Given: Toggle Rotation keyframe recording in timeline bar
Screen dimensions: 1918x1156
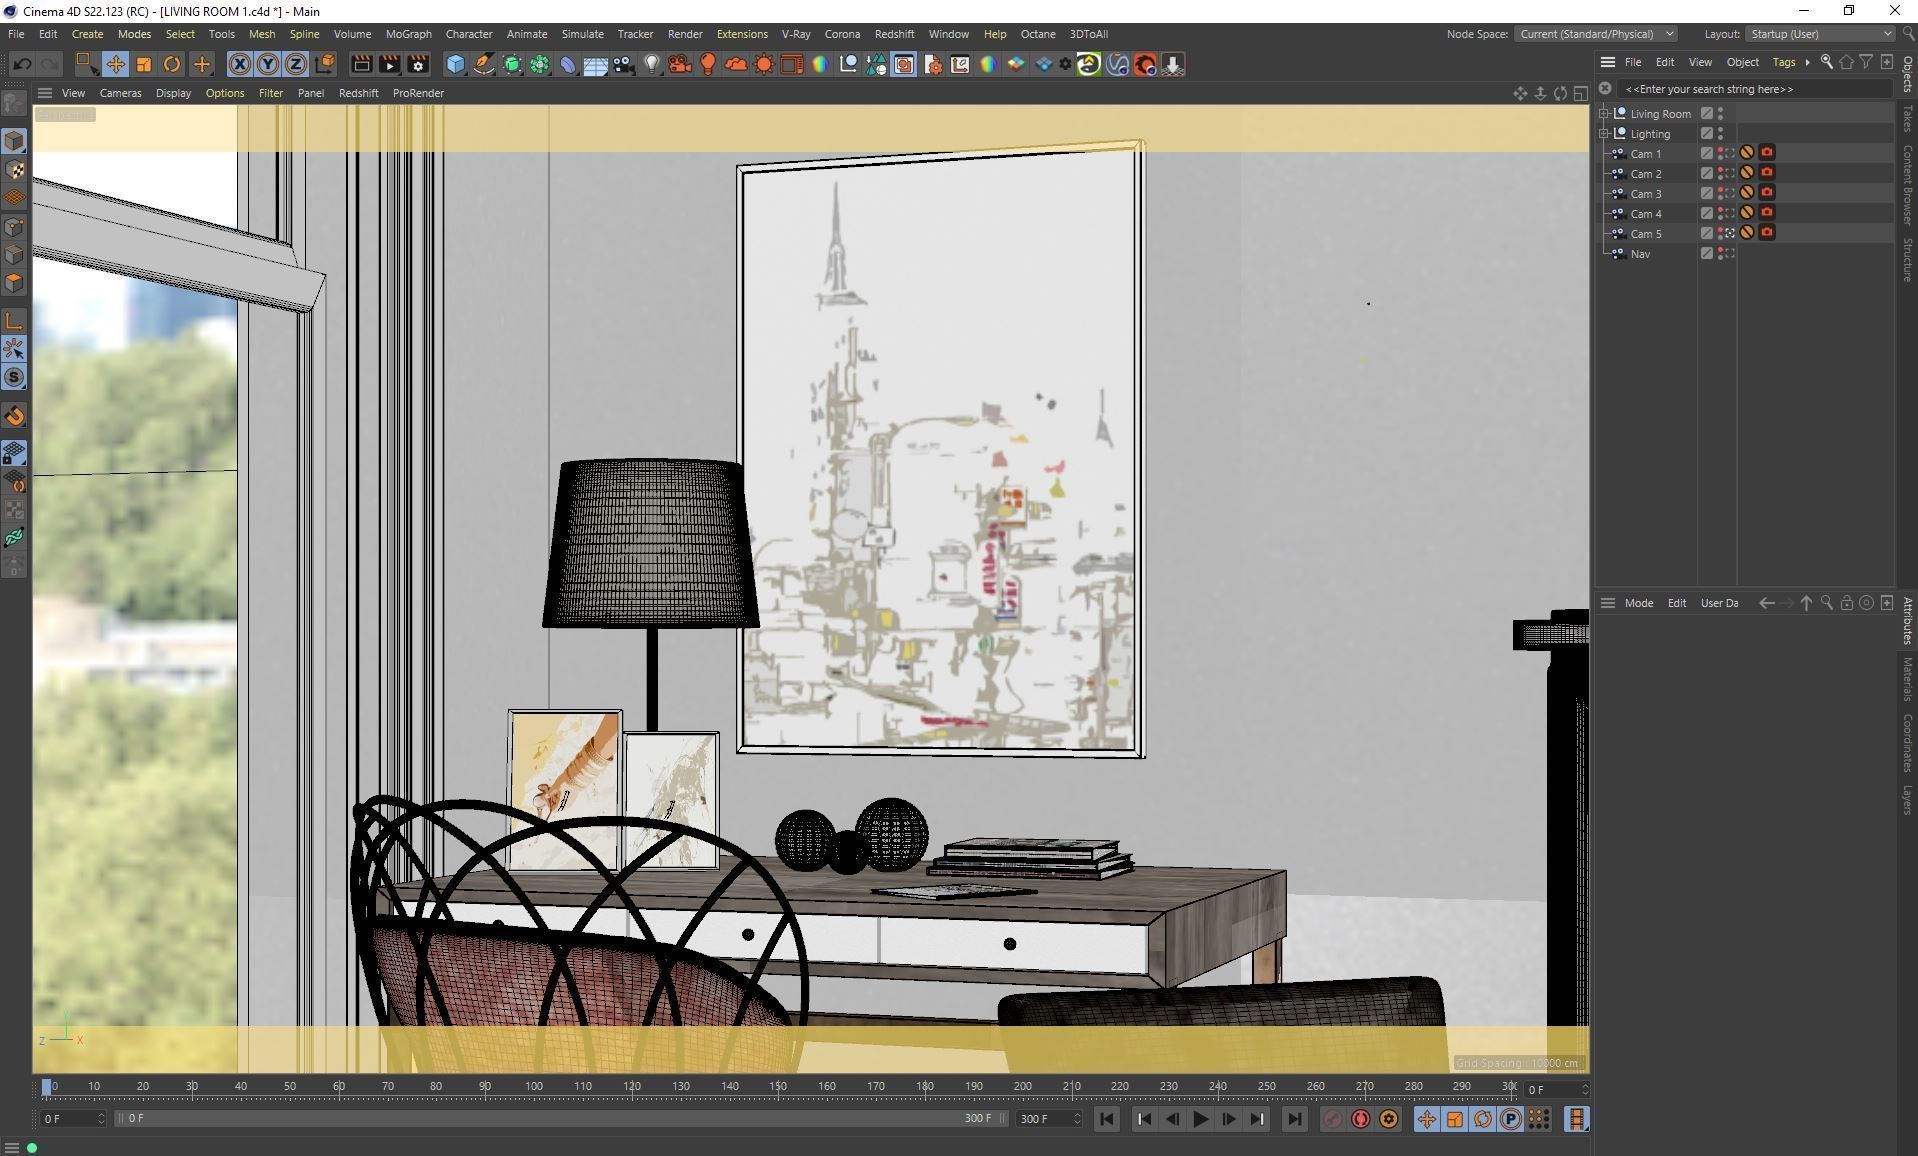Looking at the screenshot, I should point(1483,1119).
